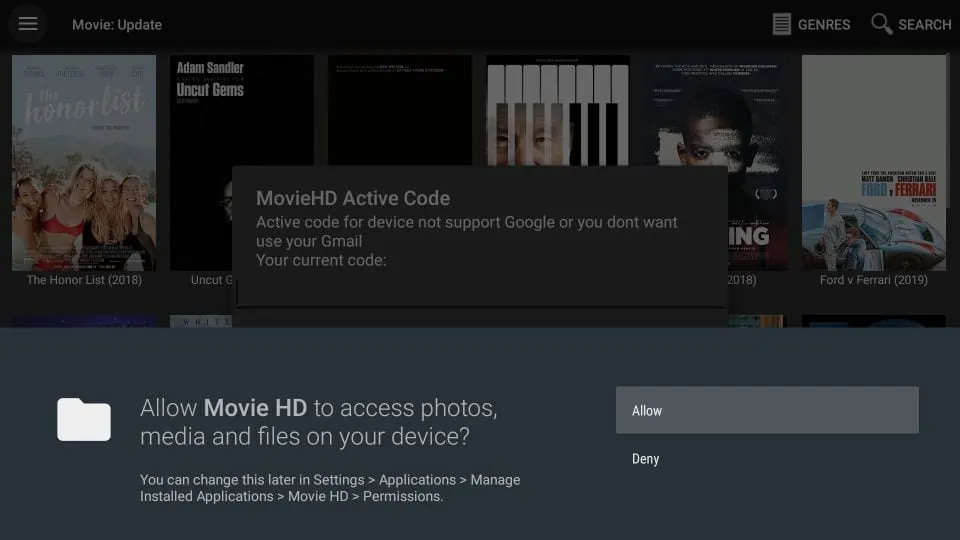Click the GENRES label
Viewport: 960px width, 540px height.
pyautogui.click(x=823, y=25)
